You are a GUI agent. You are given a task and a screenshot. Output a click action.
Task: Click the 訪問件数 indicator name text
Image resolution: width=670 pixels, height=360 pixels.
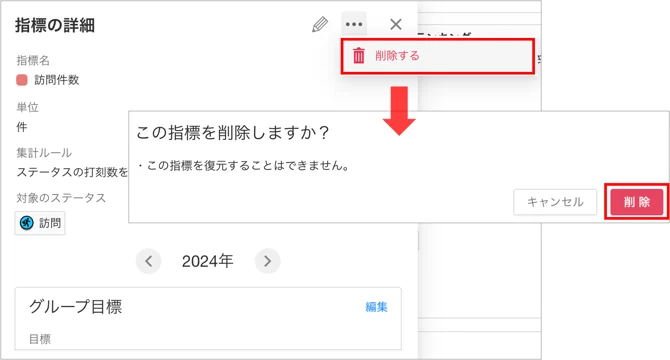click(57, 80)
